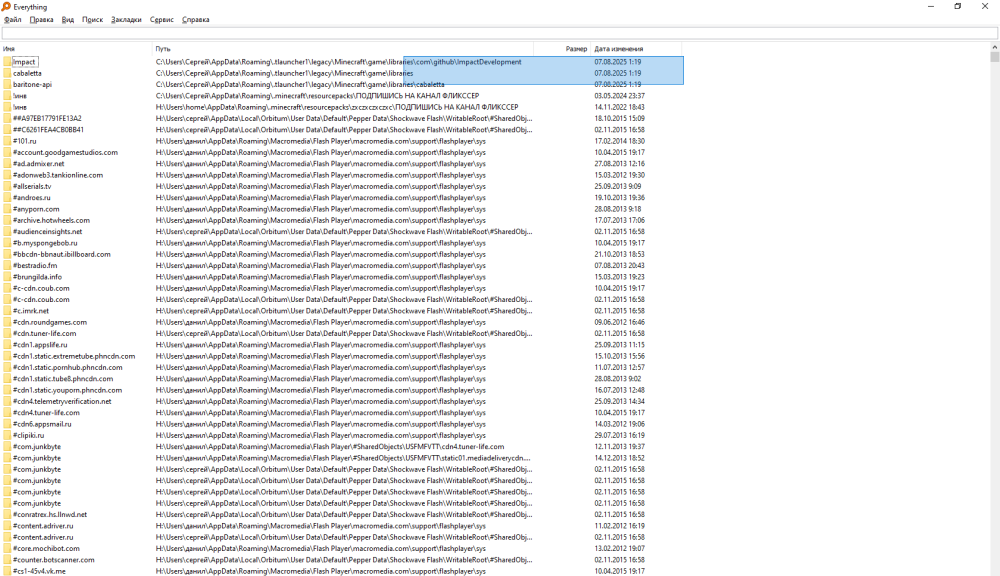Click folder icon next to #bbcdn-bbnaut.ibillboard.com

pos(7,255)
